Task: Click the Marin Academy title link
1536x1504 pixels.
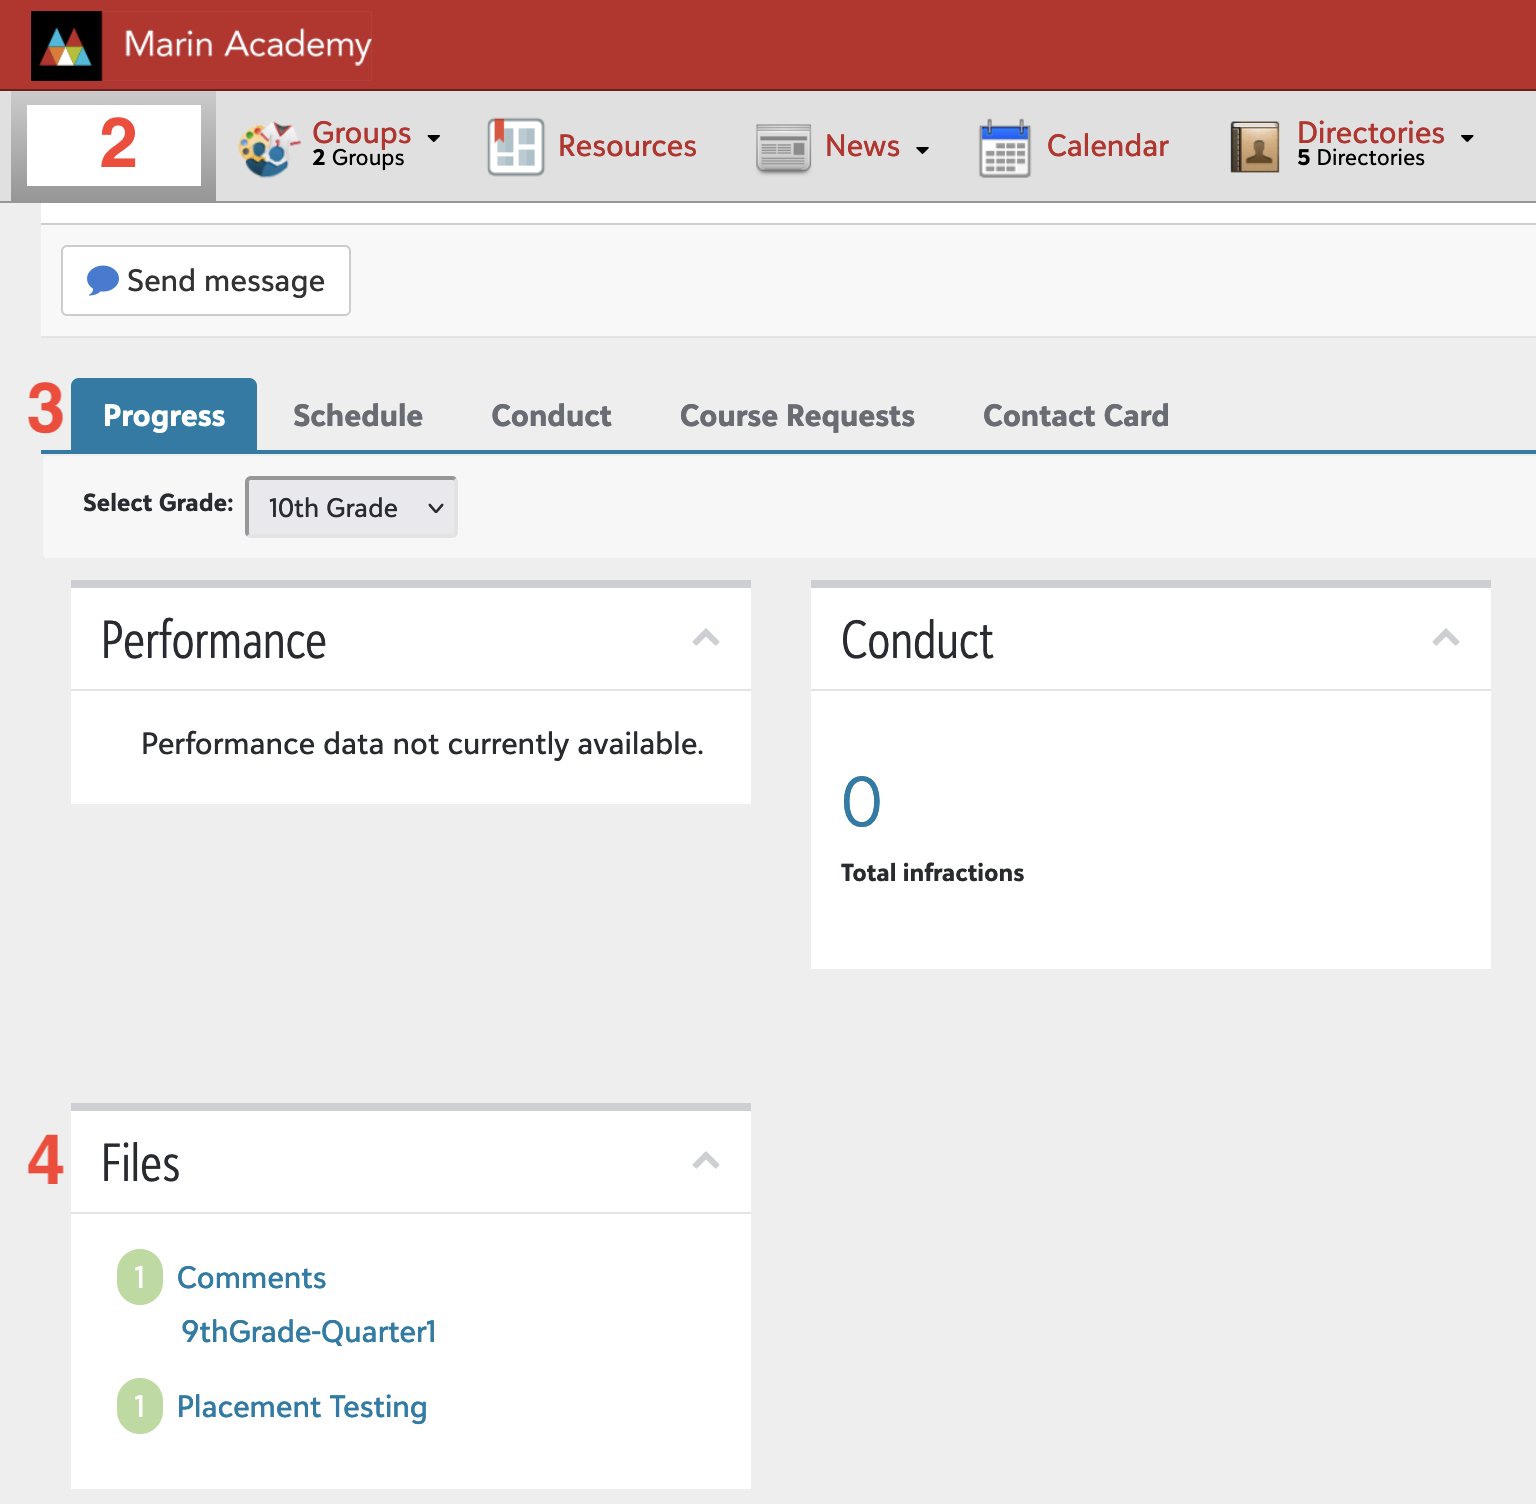Action: [x=247, y=45]
